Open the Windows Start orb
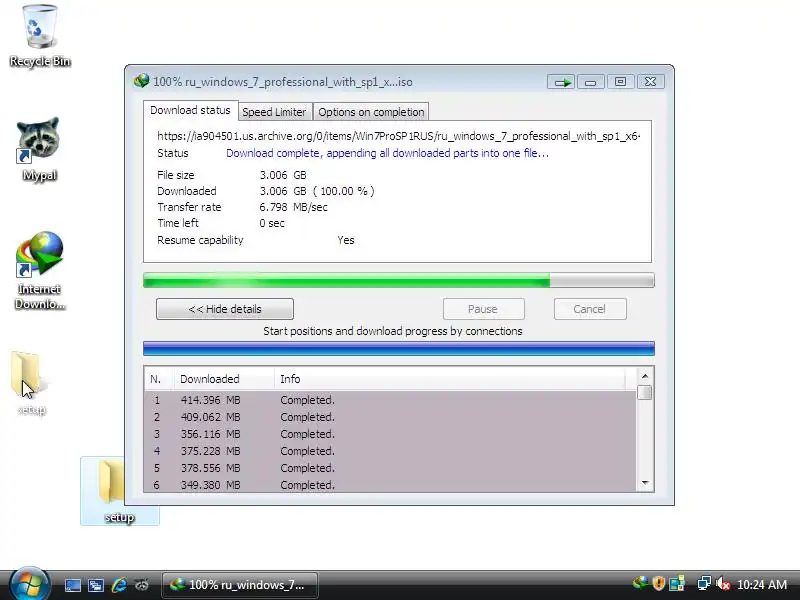The image size is (800, 600). 29,584
